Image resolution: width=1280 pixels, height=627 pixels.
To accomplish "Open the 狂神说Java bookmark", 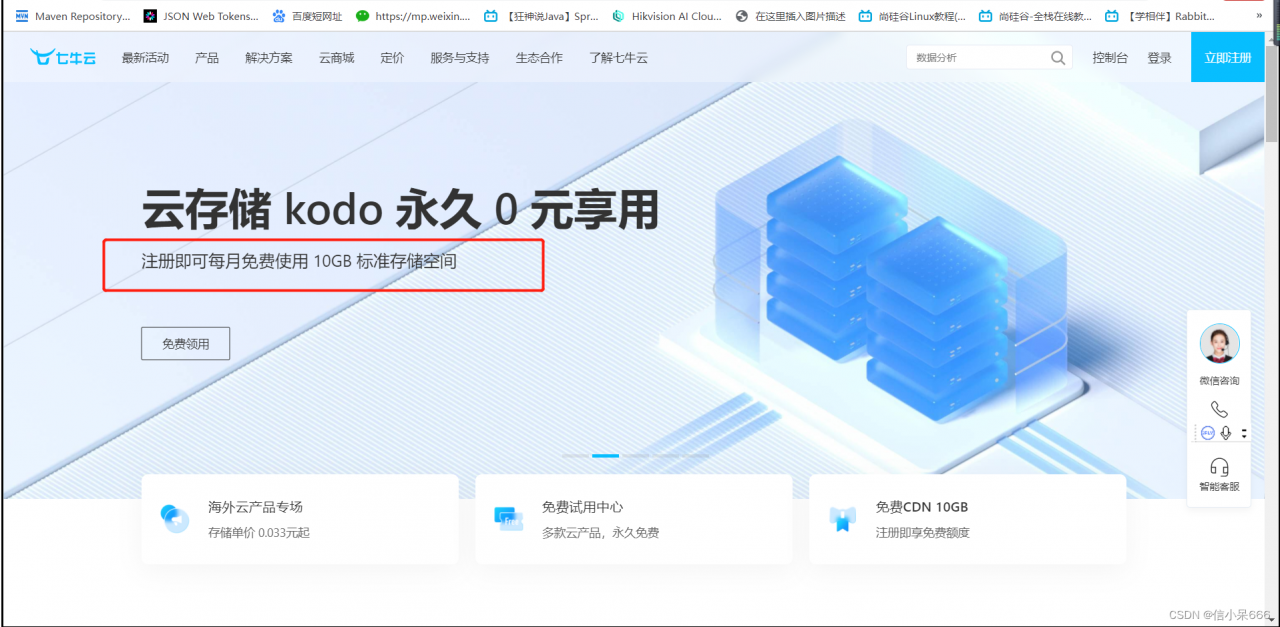I will (541, 16).
